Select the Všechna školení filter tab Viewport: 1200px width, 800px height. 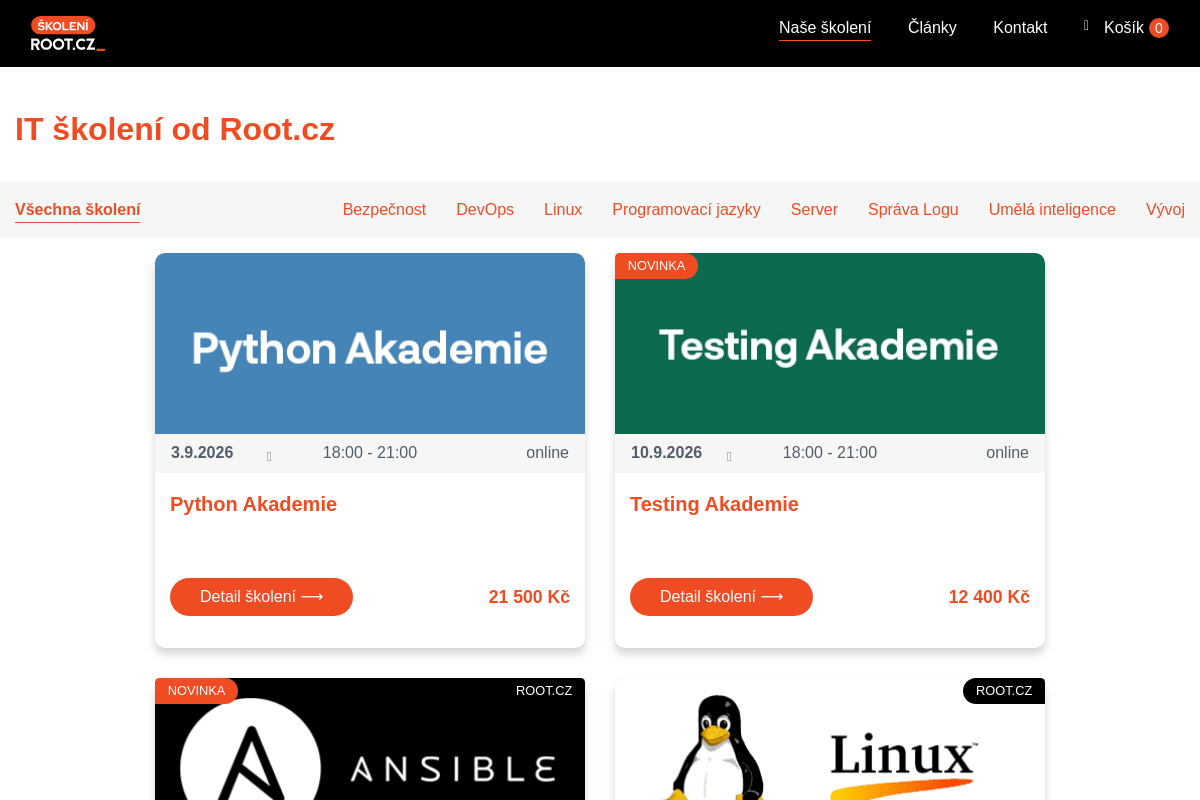point(77,210)
